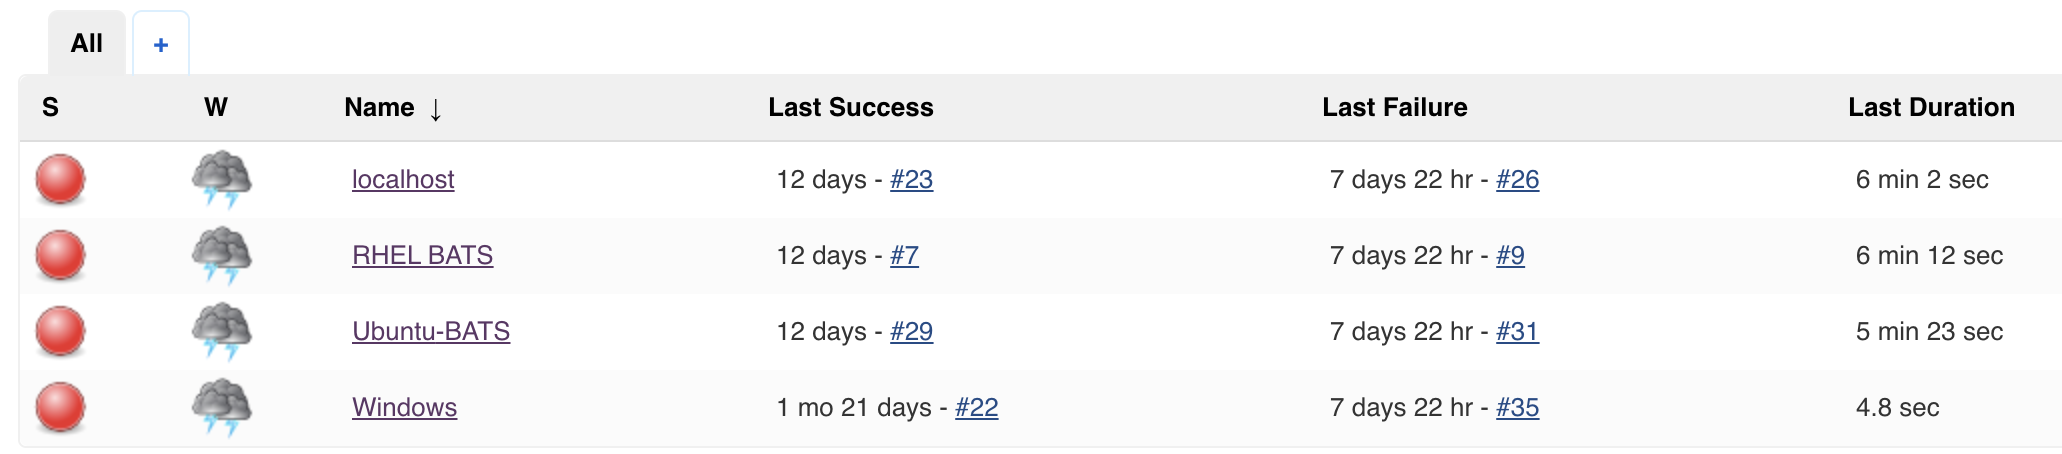
Task: Click the red status ball for RHEL BATS
Action: click(60, 256)
